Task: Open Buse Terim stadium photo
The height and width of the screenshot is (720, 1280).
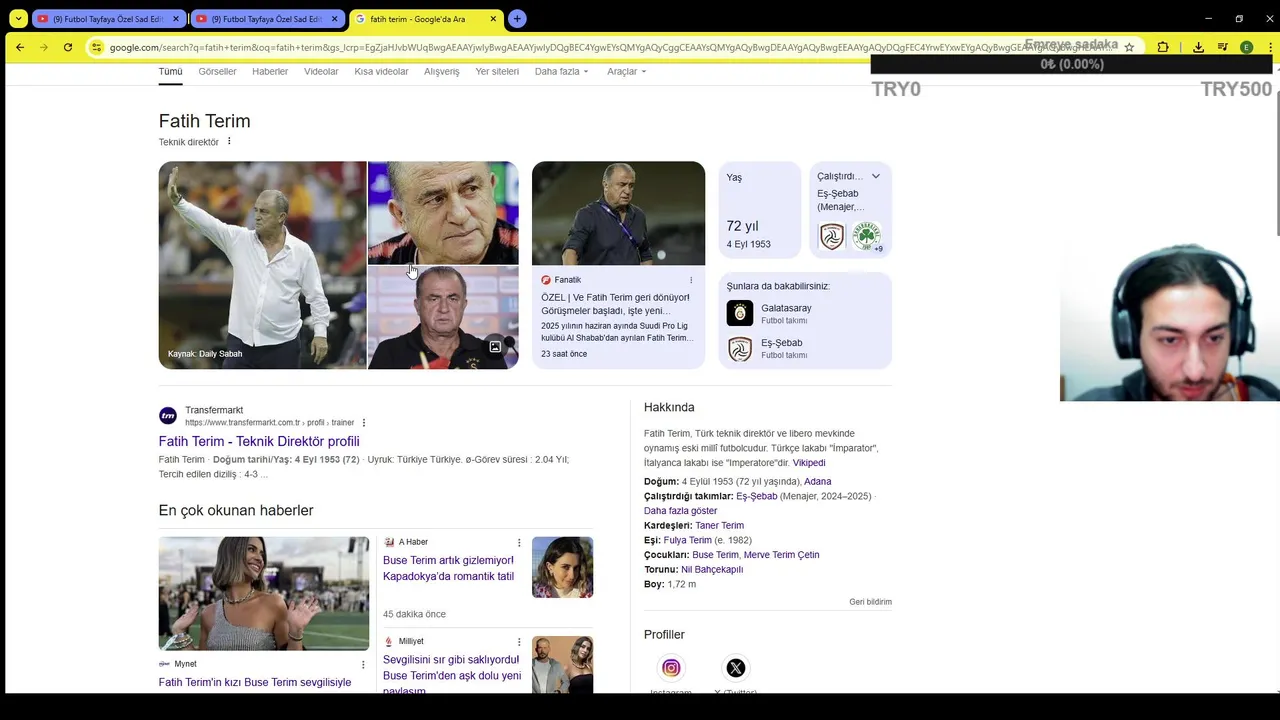Action: 264,593
